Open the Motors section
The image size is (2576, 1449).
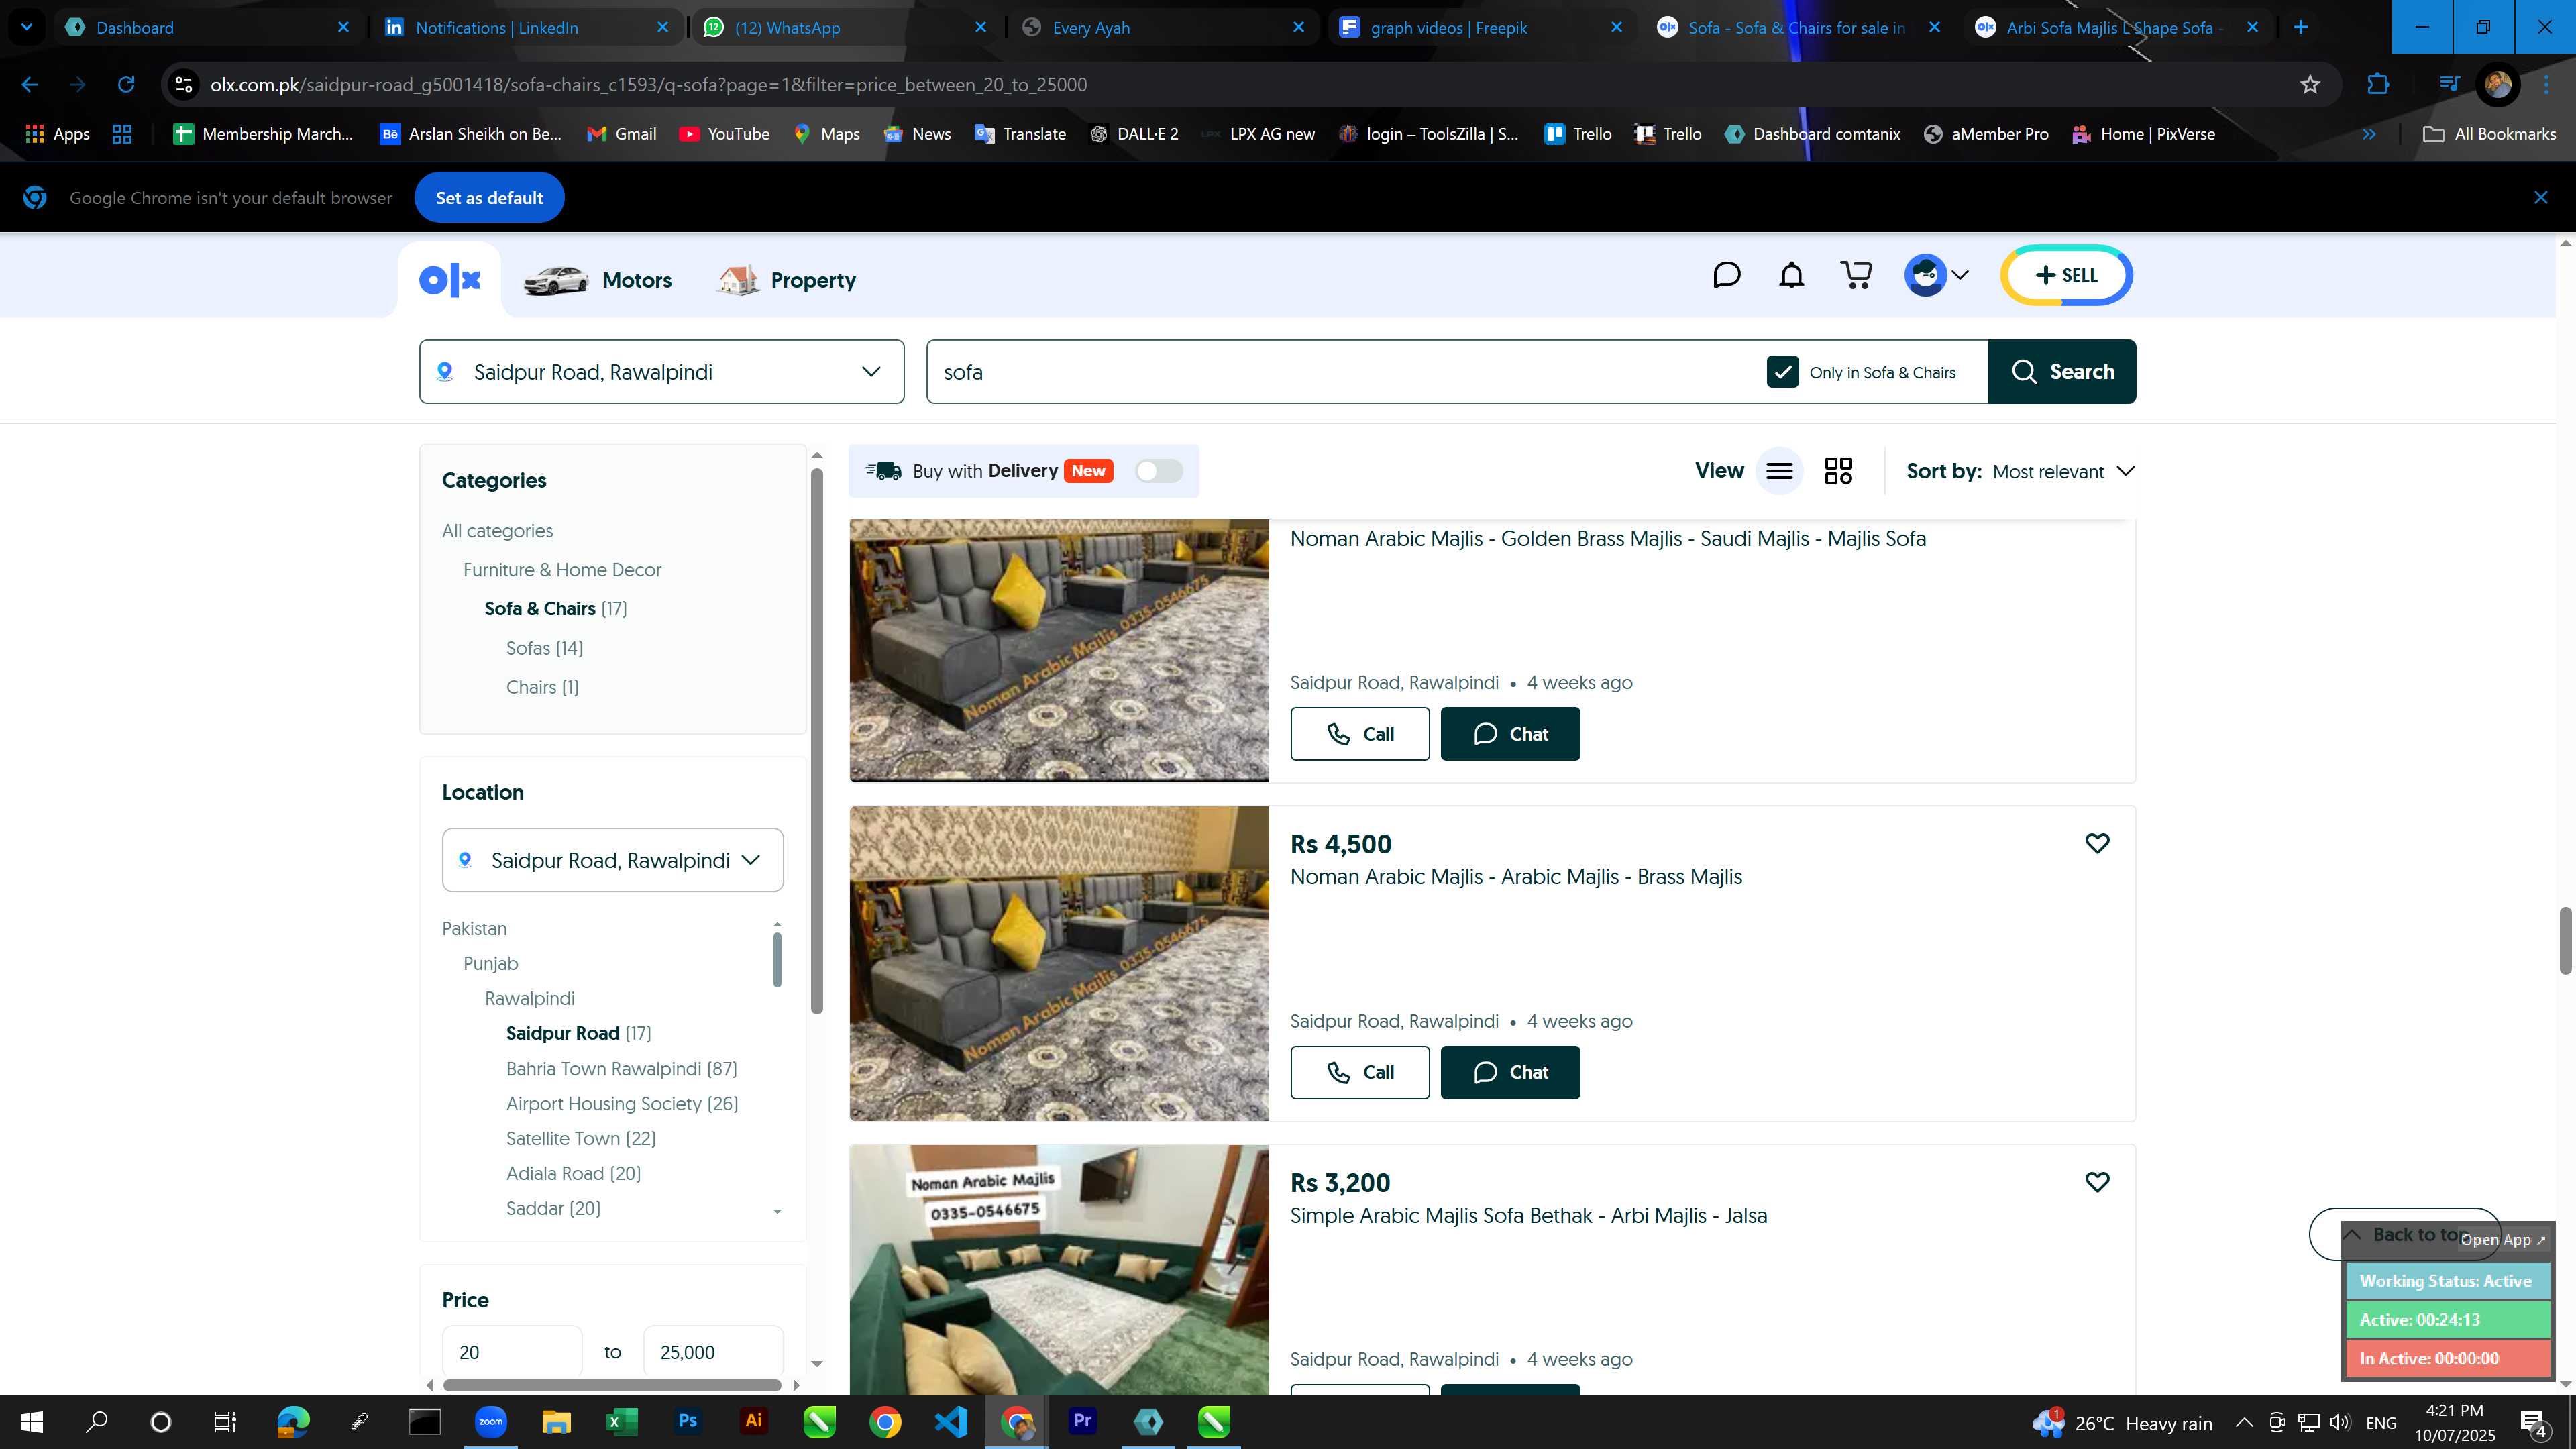tap(598, 280)
